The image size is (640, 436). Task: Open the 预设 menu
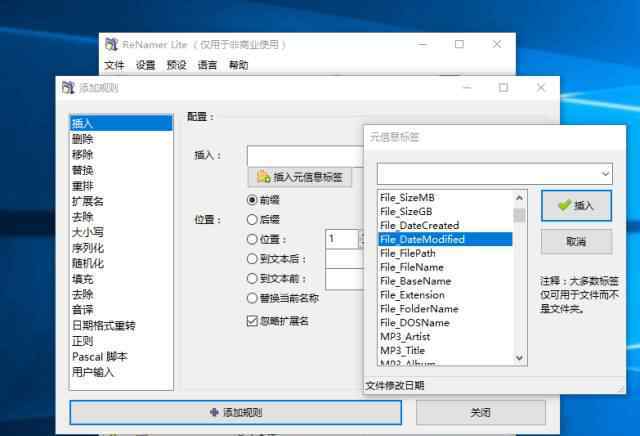click(176, 65)
